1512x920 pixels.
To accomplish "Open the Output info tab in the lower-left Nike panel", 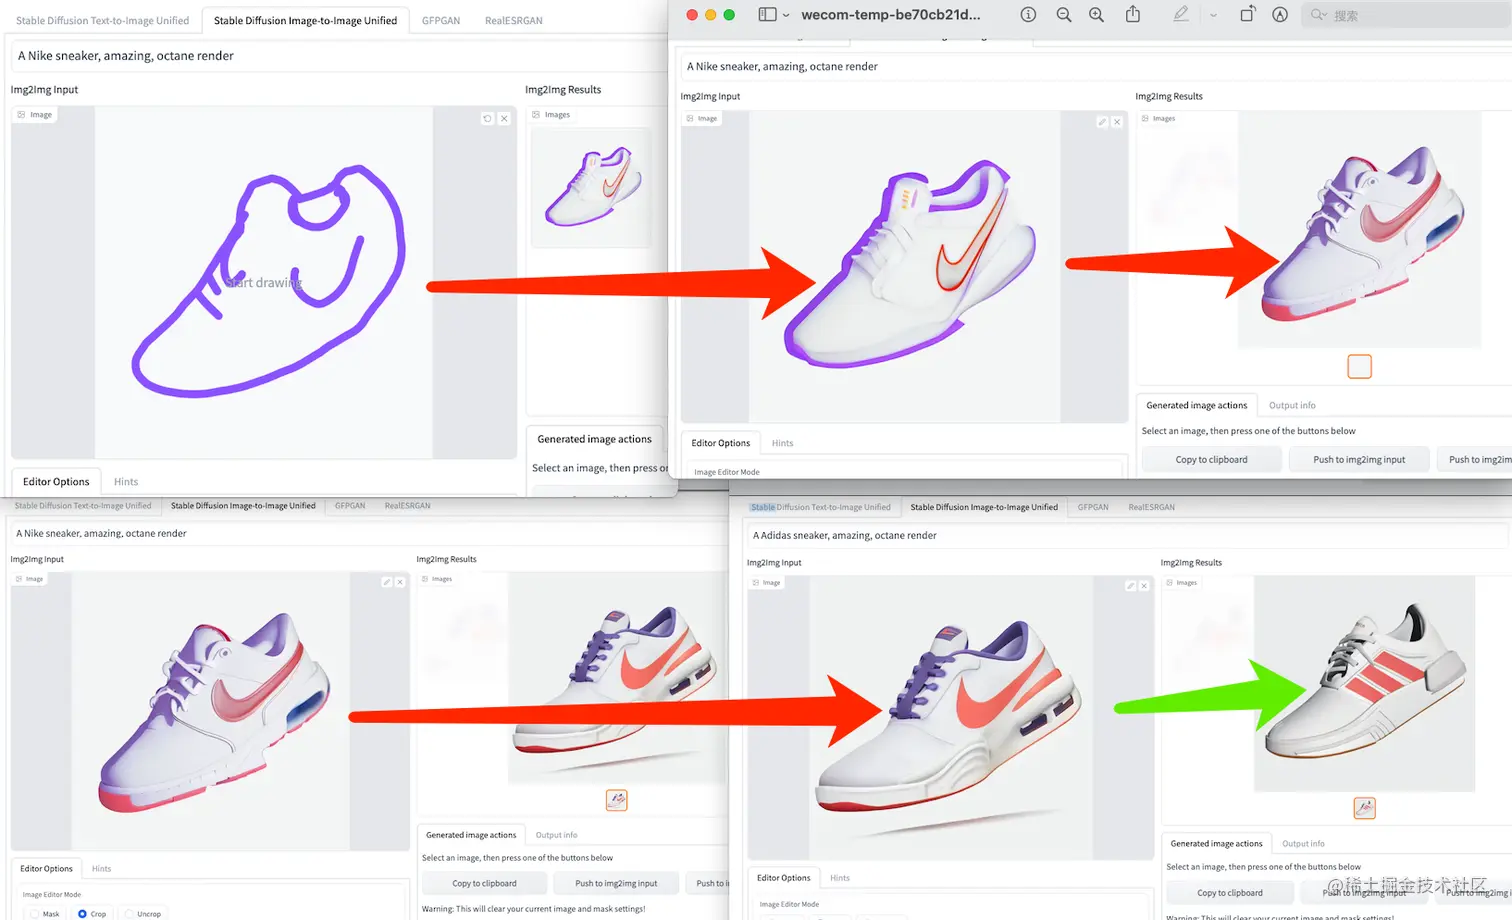I will 556,835.
